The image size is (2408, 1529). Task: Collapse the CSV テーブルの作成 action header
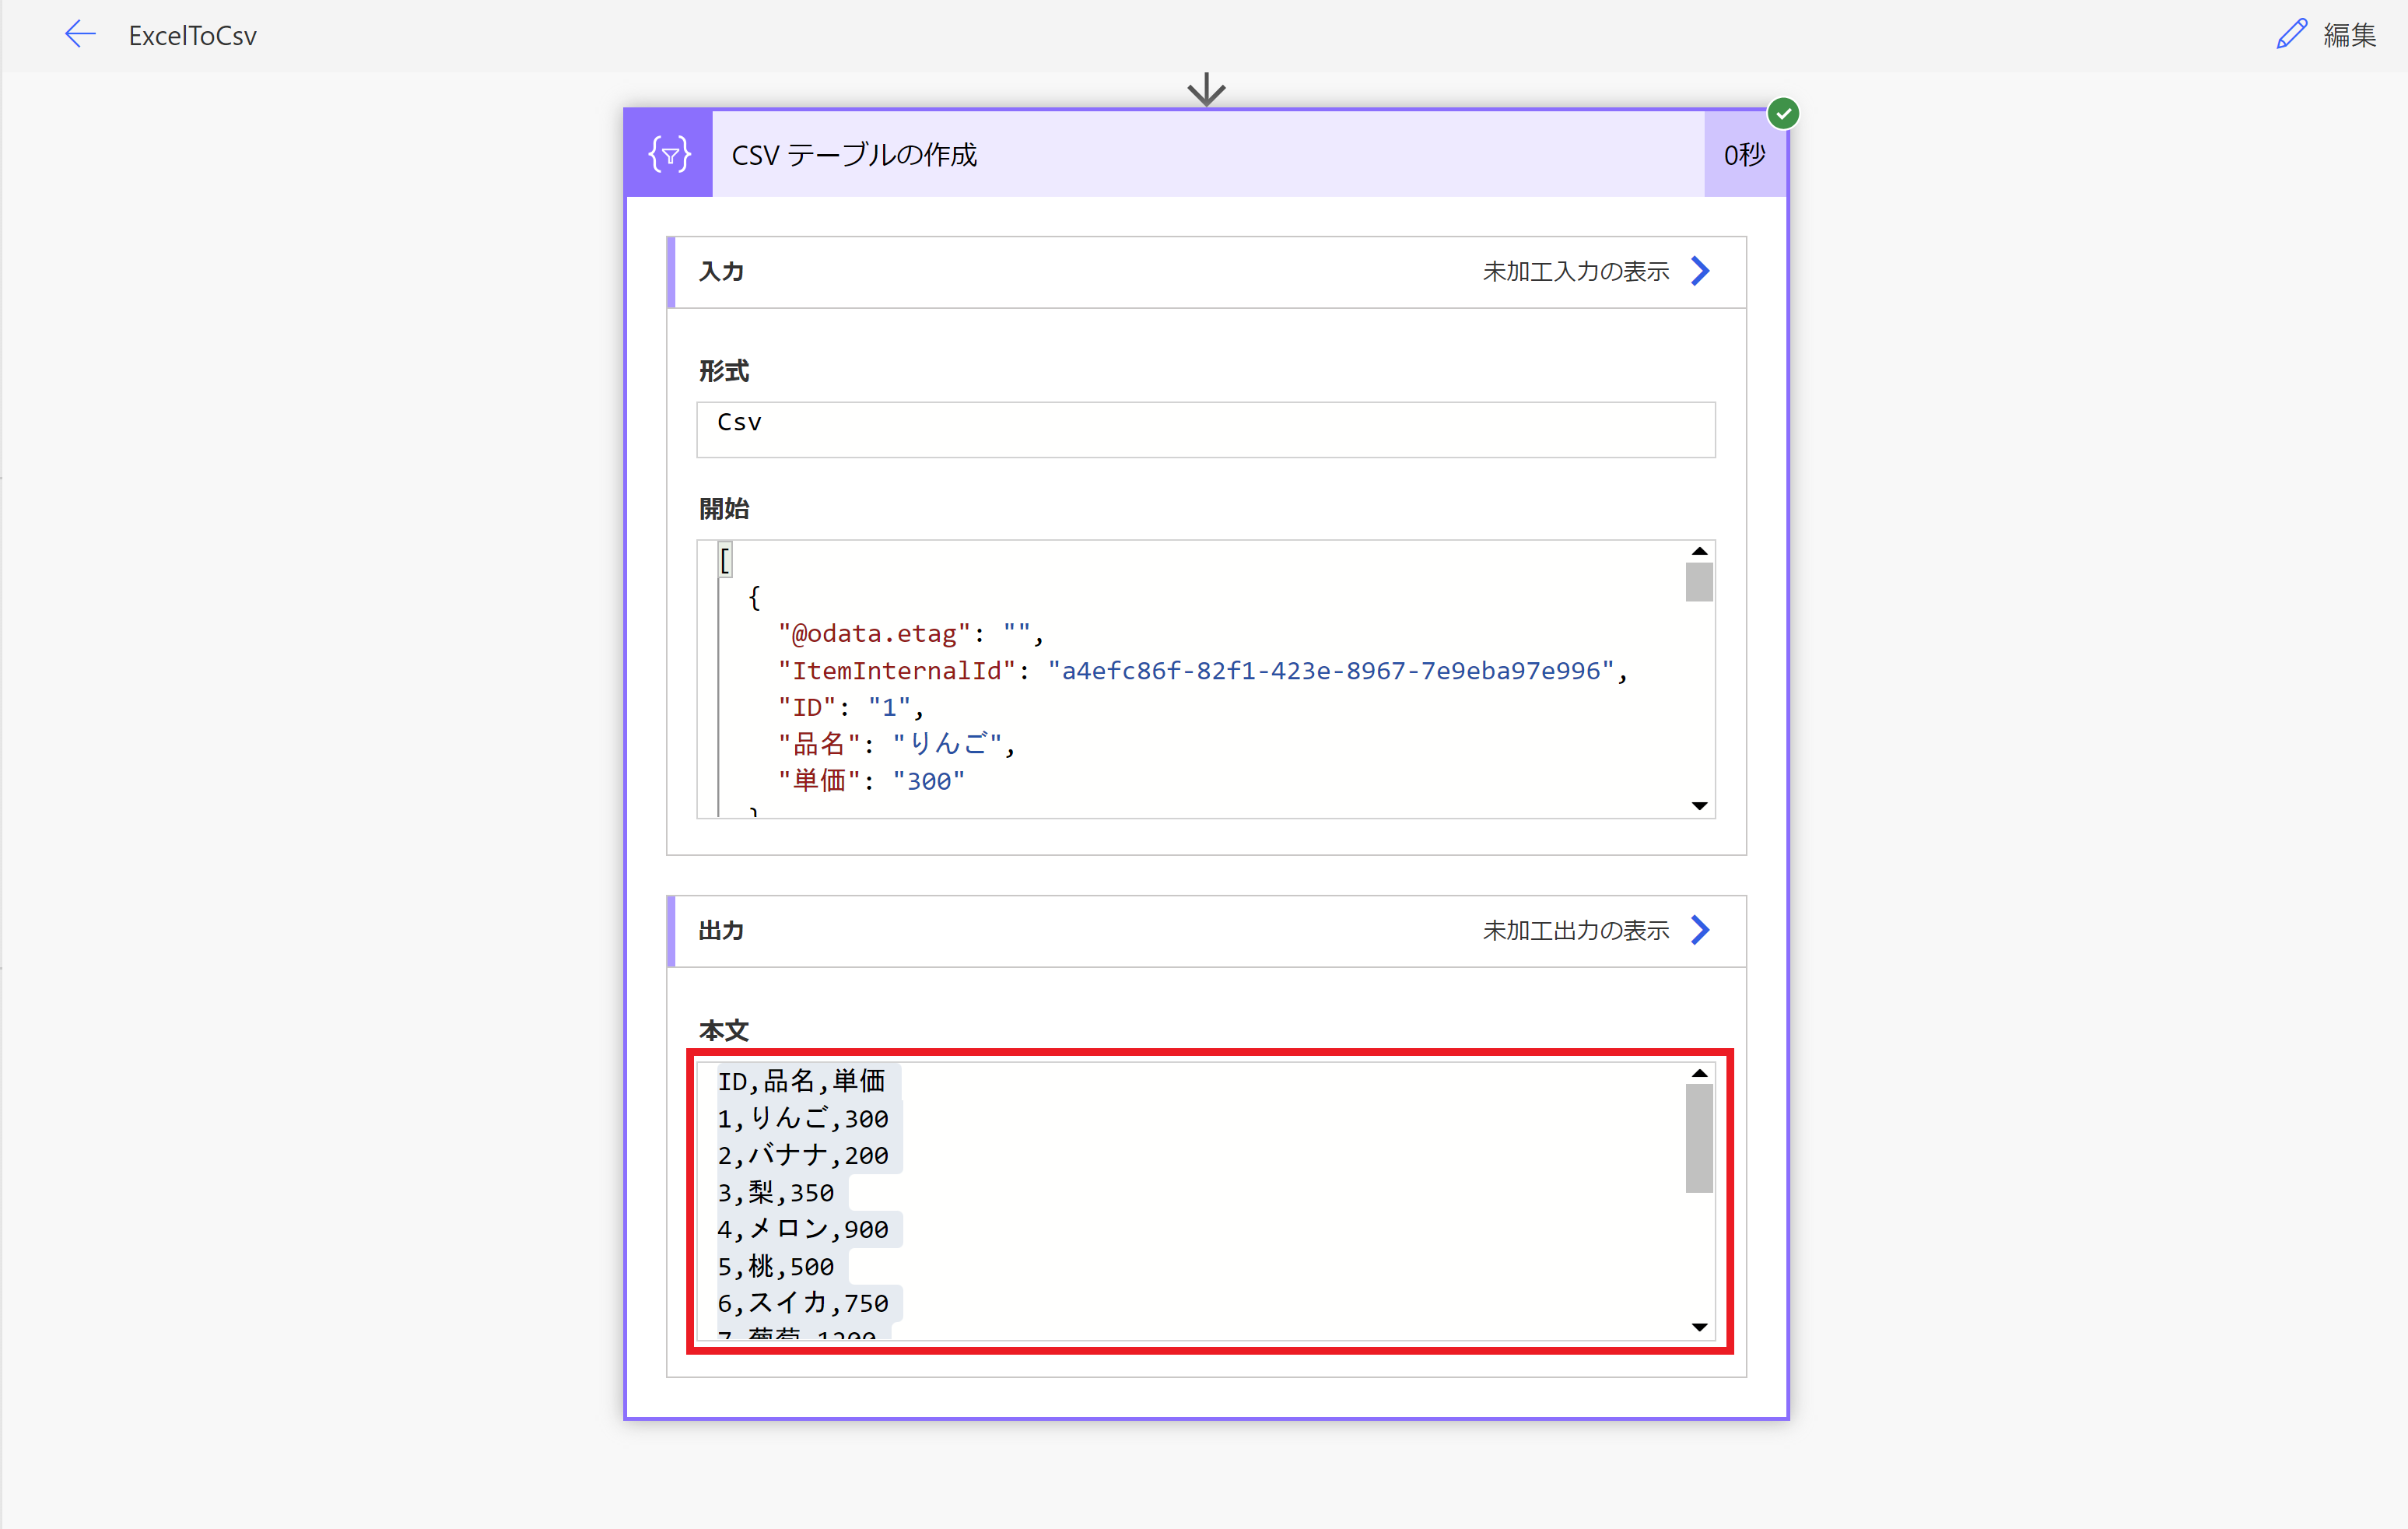coord(1207,154)
